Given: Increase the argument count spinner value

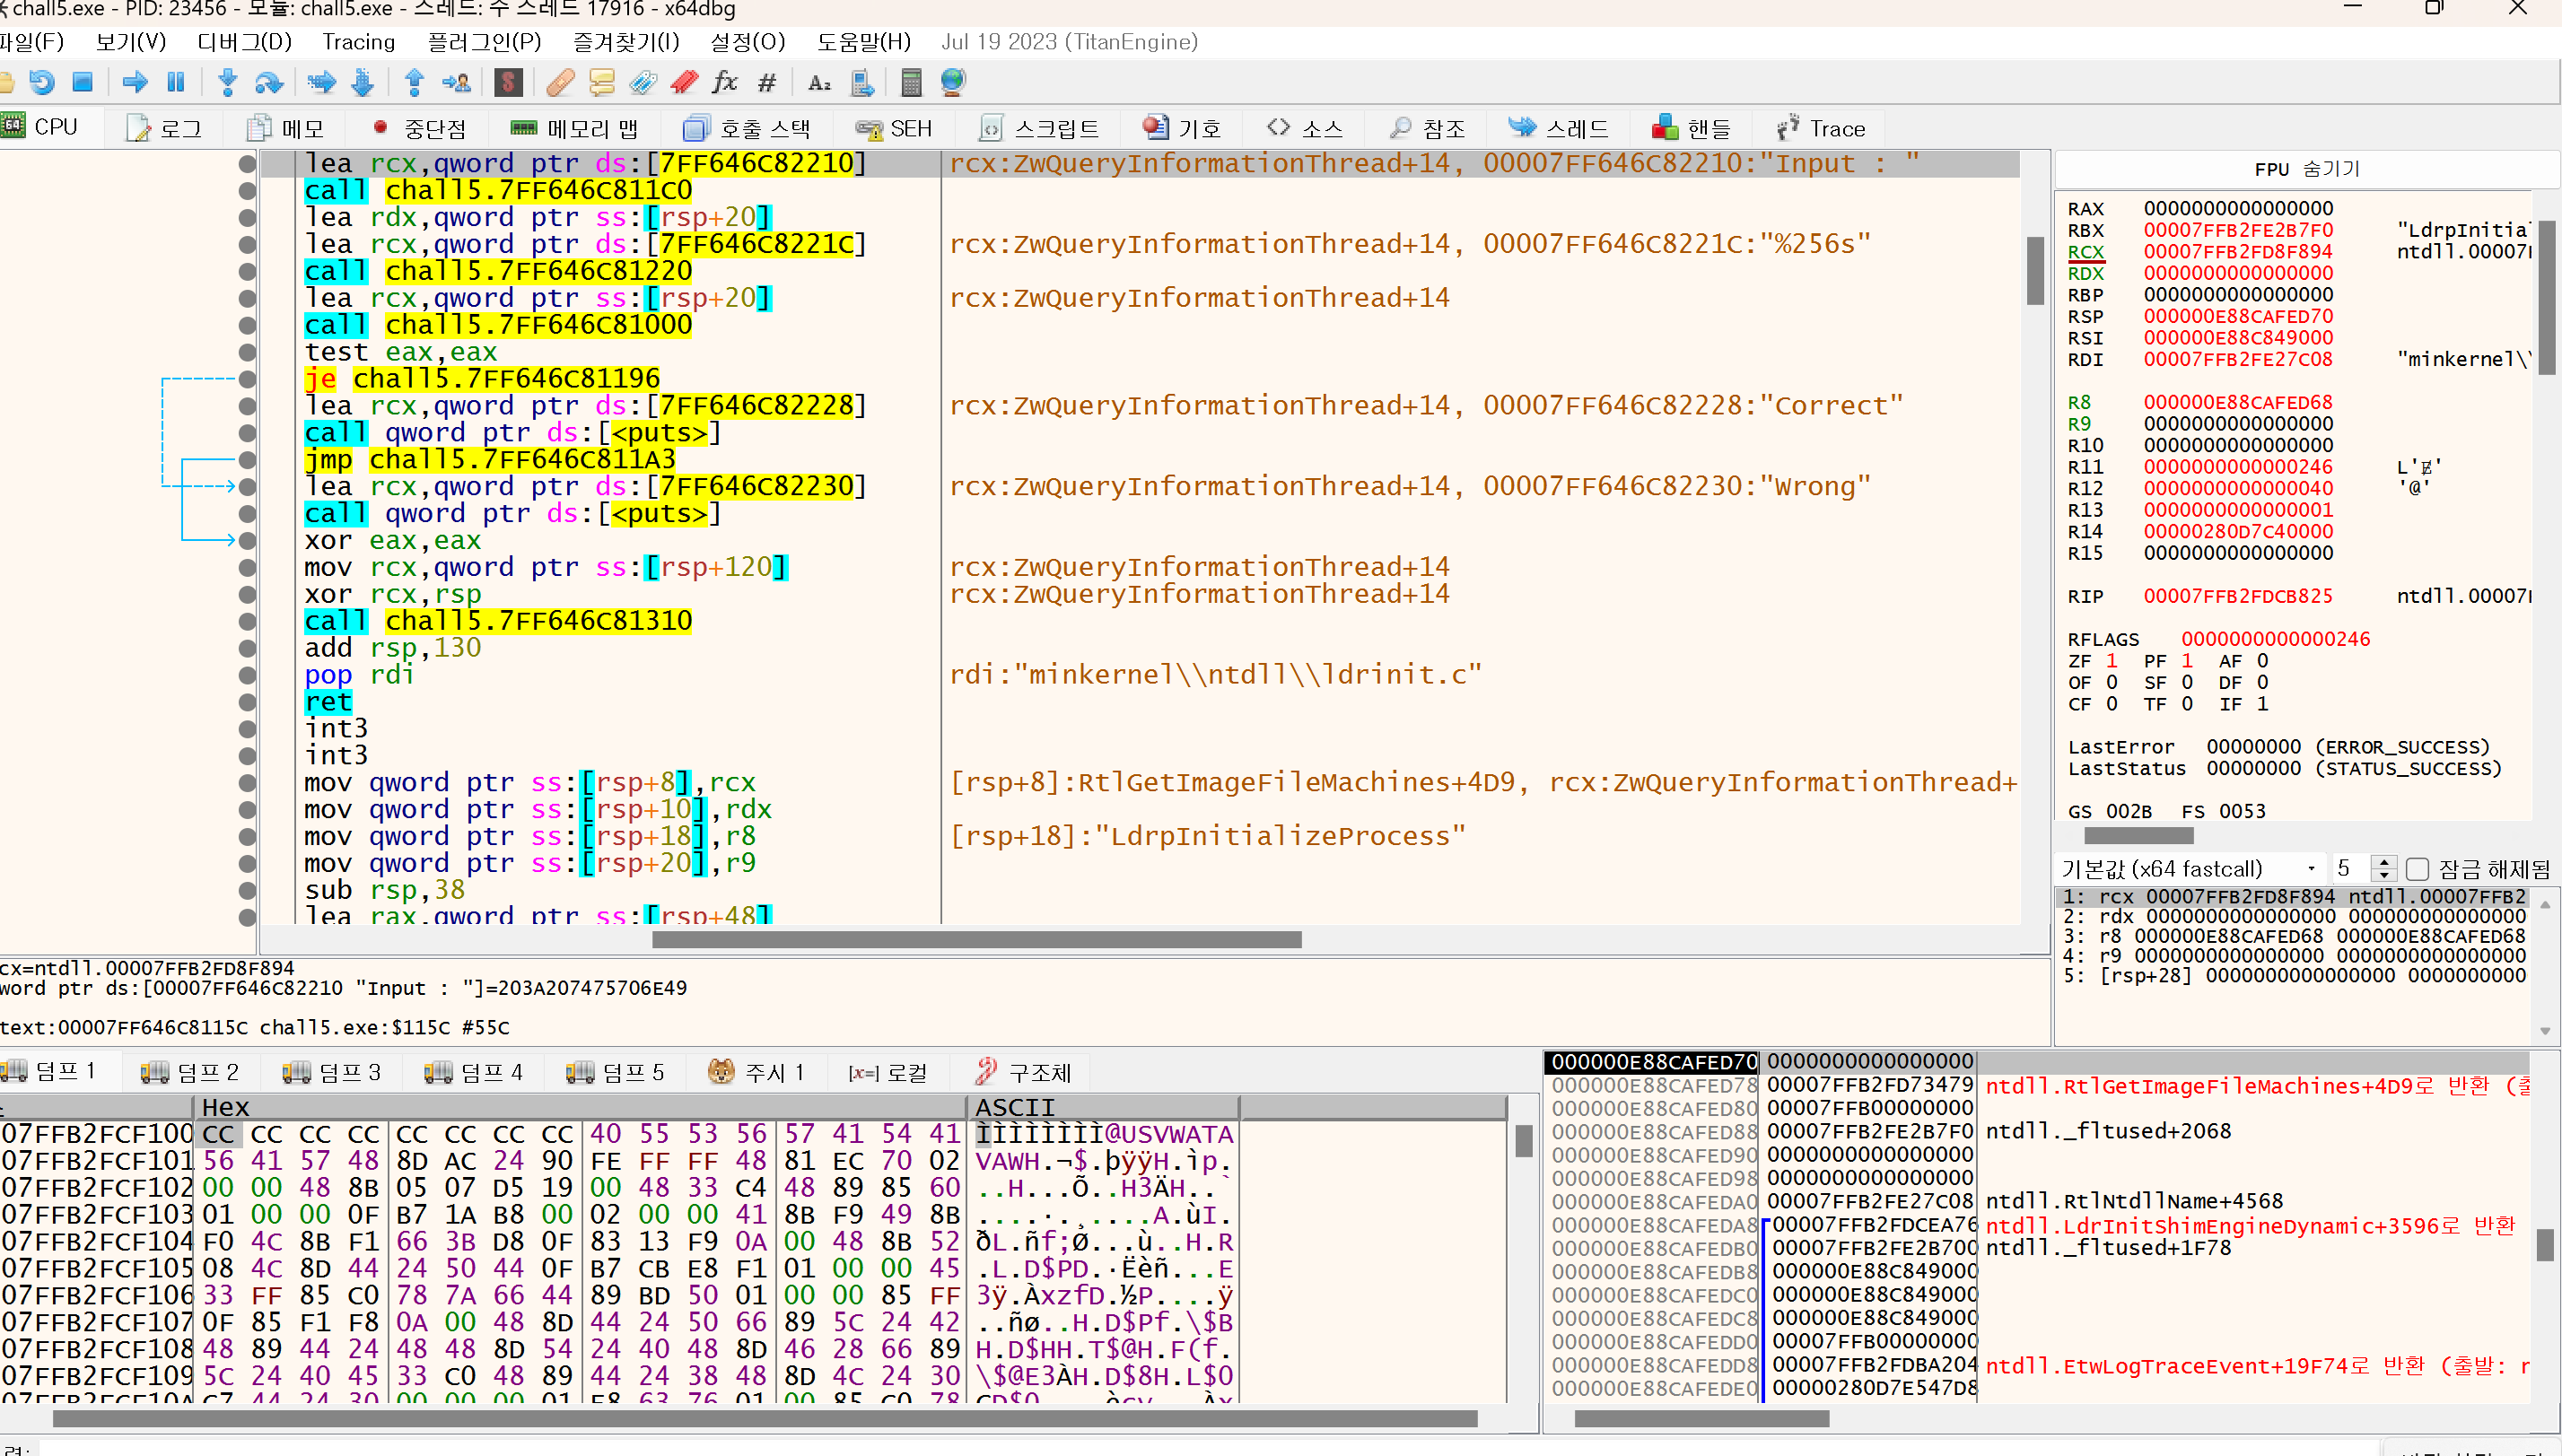Looking at the screenshot, I should pyautogui.click(x=2384, y=862).
